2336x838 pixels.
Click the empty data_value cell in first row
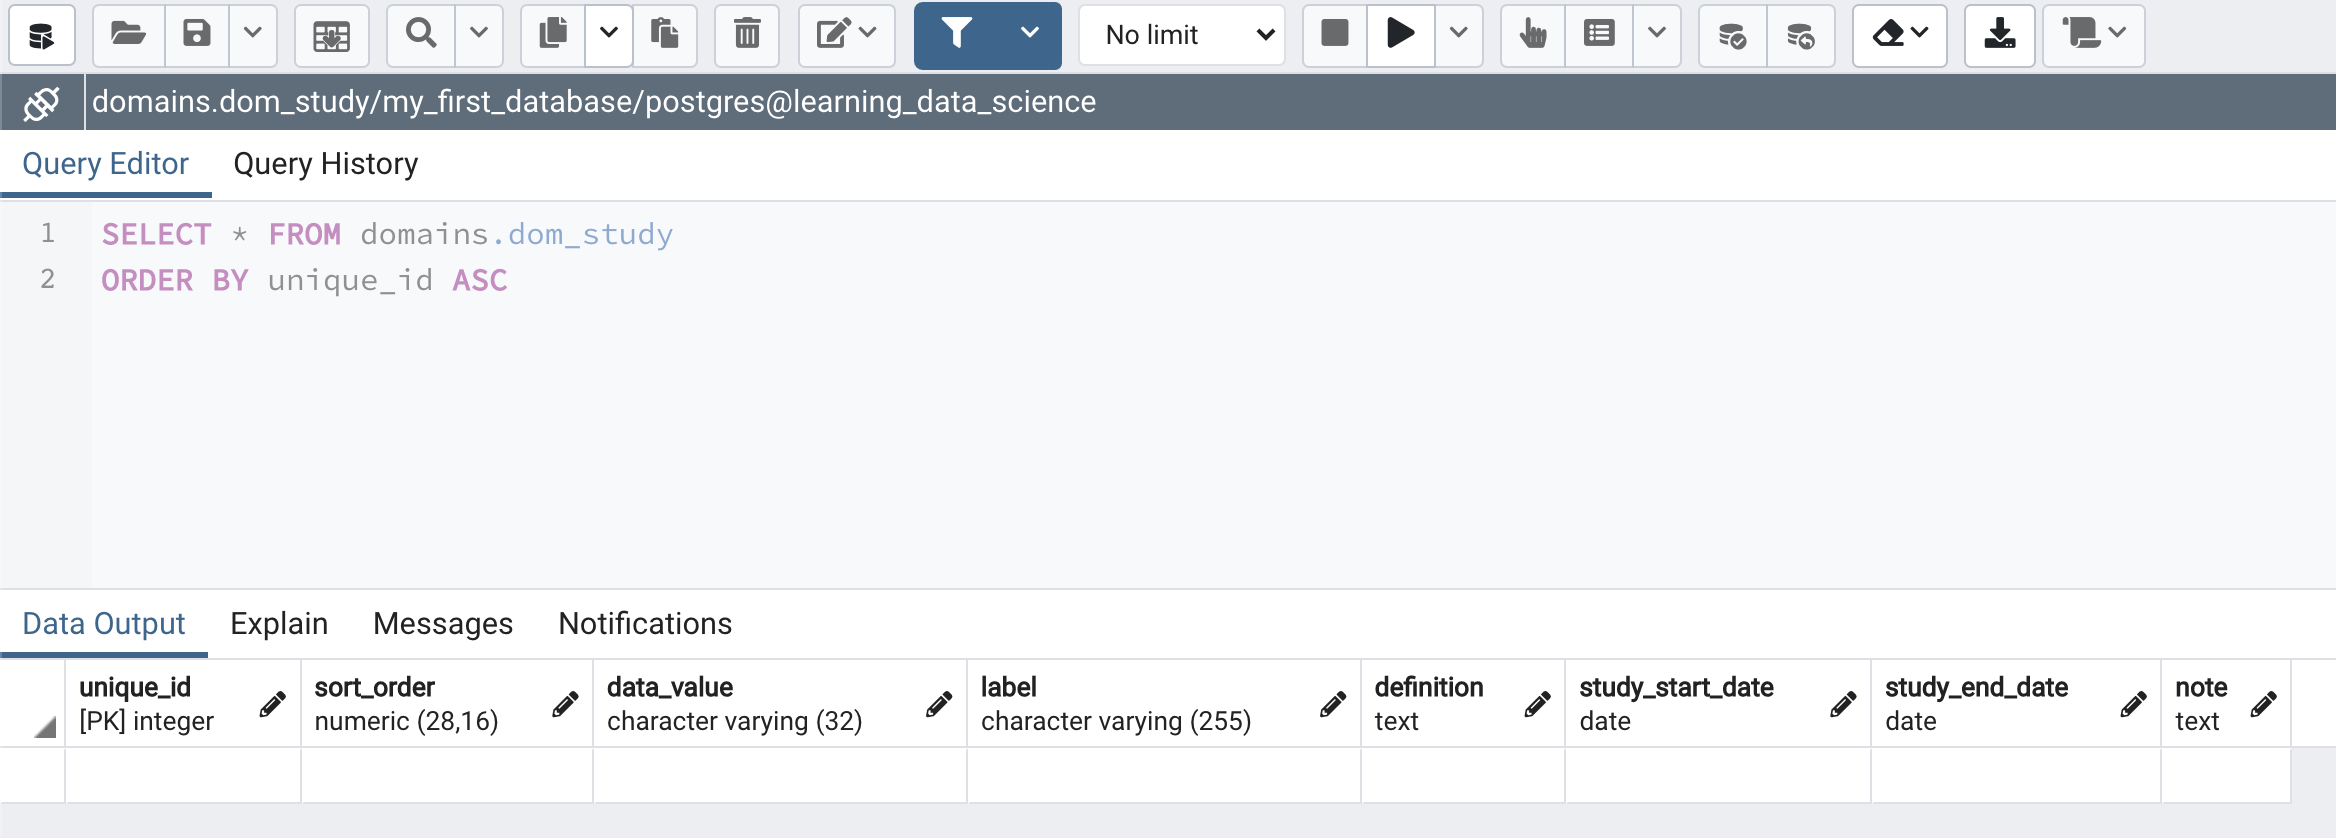click(779, 775)
